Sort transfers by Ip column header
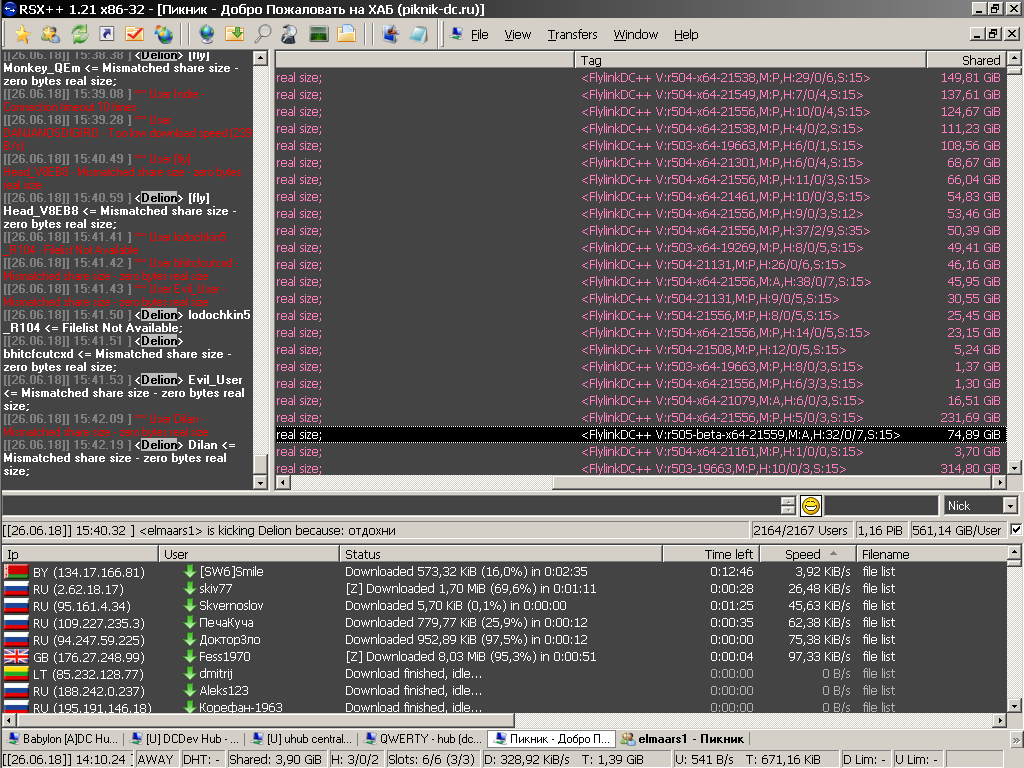1024x768 pixels. (80, 554)
